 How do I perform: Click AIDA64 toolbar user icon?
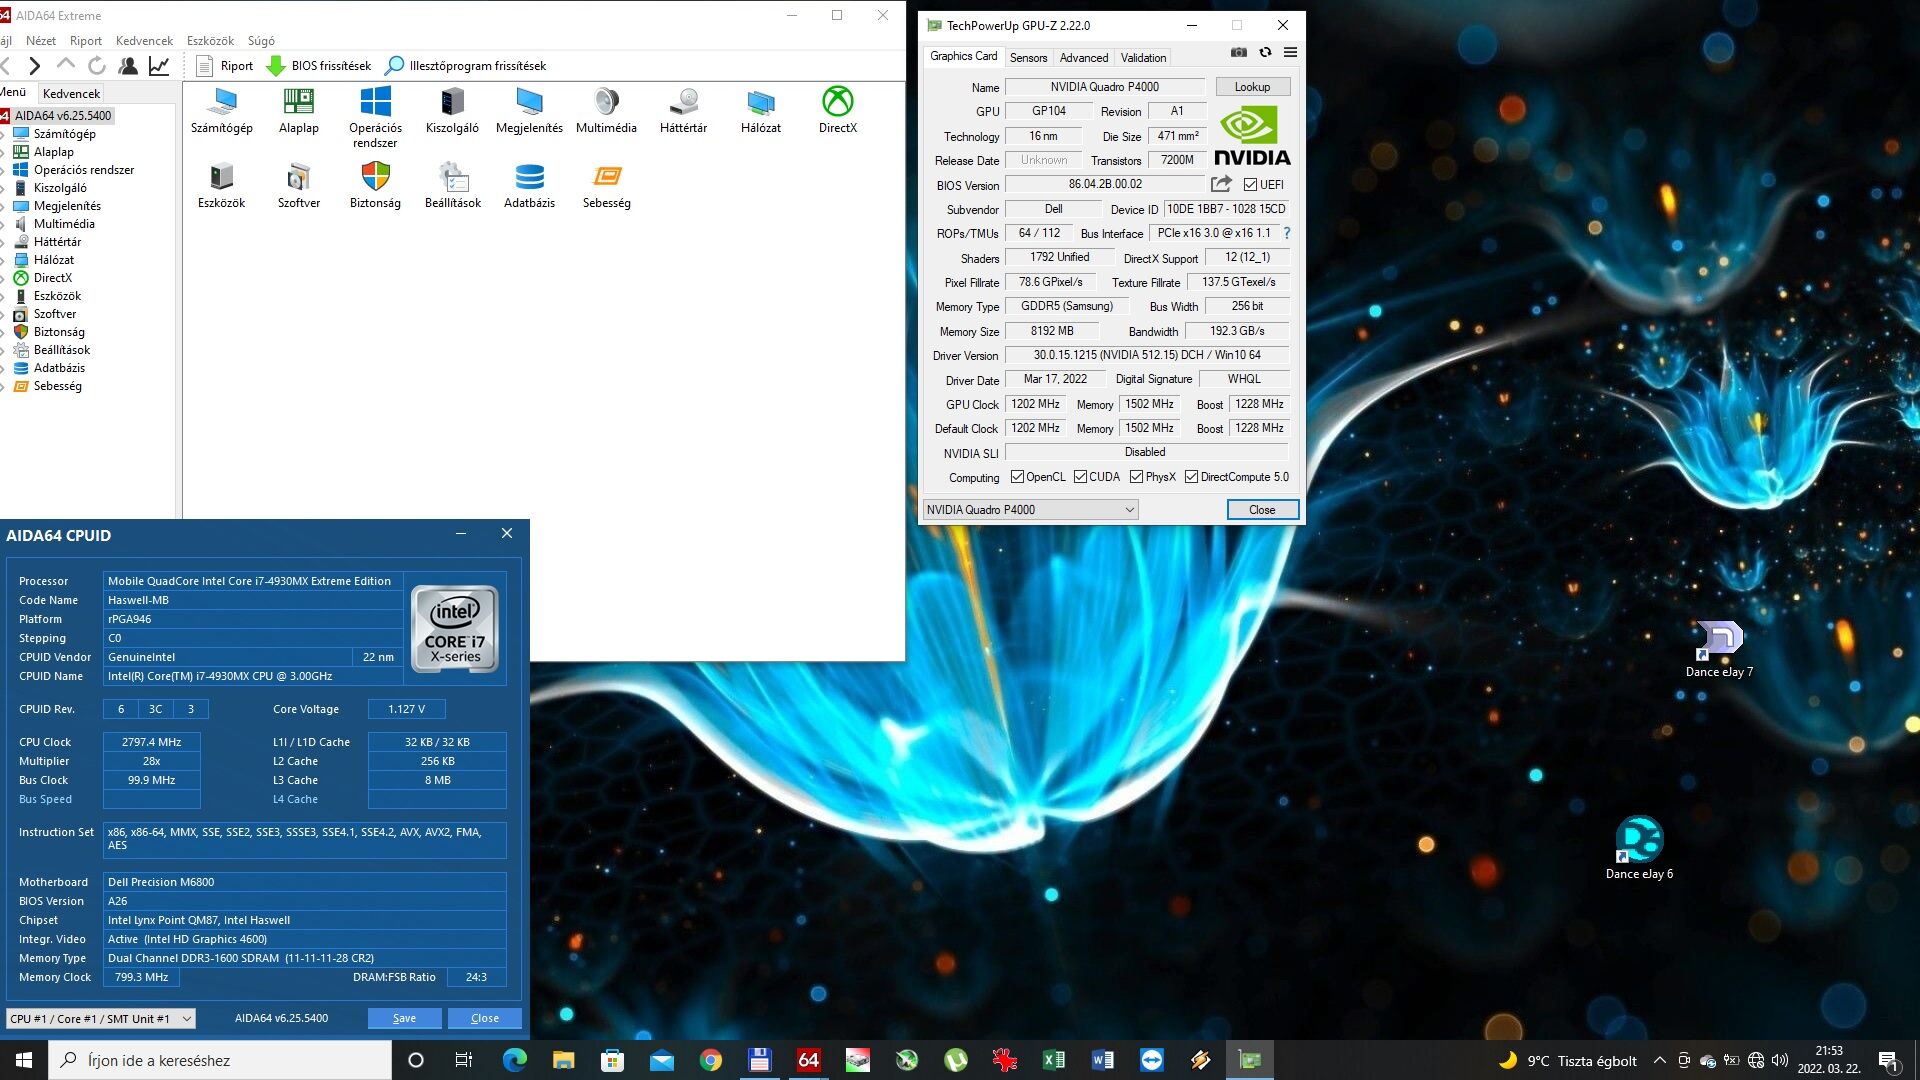128,66
